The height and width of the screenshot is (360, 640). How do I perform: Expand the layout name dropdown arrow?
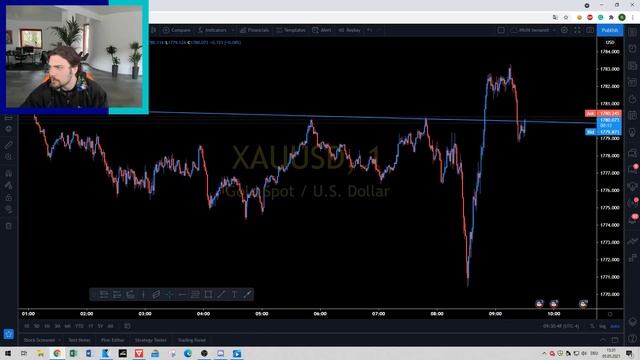pos(554,30)
